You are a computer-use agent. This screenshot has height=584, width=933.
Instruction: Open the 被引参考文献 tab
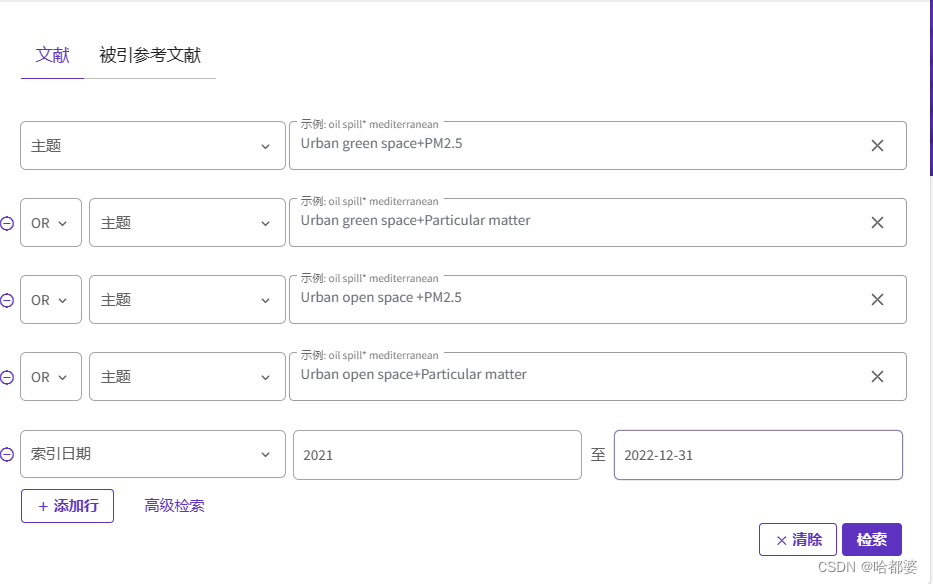click(x=150, y=55)
